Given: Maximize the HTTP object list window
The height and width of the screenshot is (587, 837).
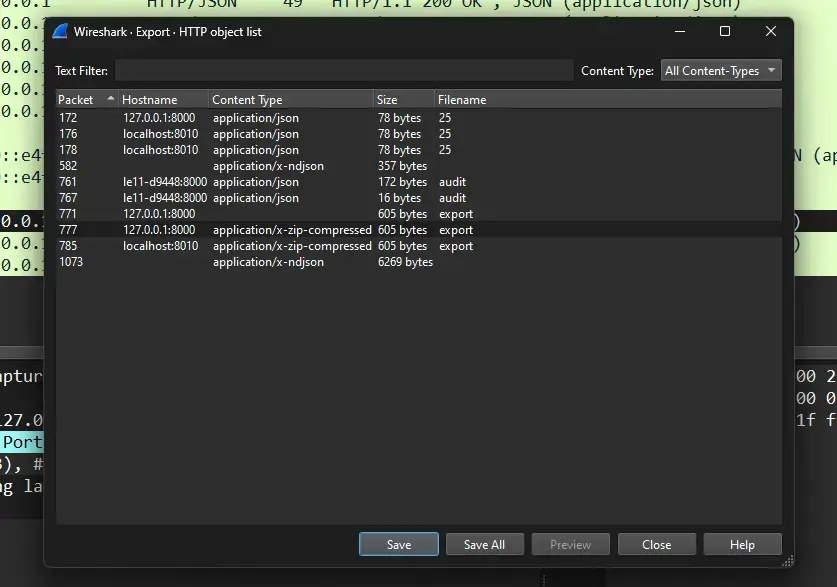Looking at the screenshot, I should tap(725, 31).
